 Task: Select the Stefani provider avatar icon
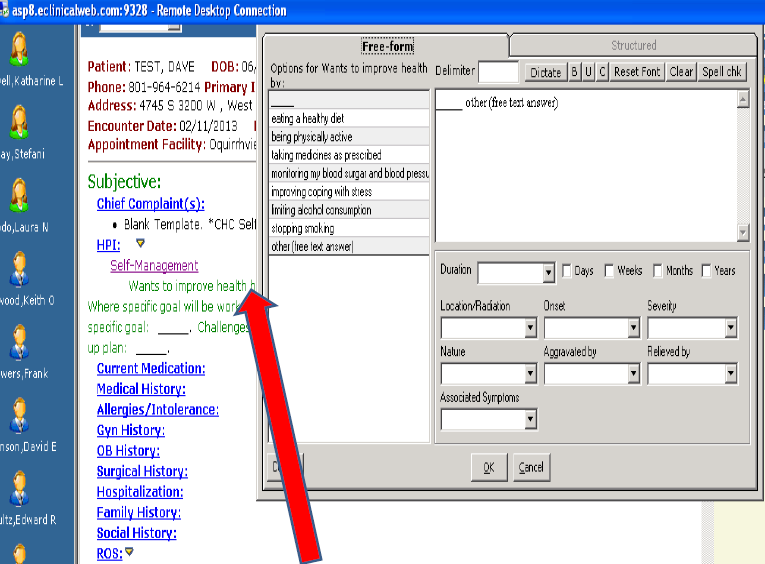(x=20, y=122)
